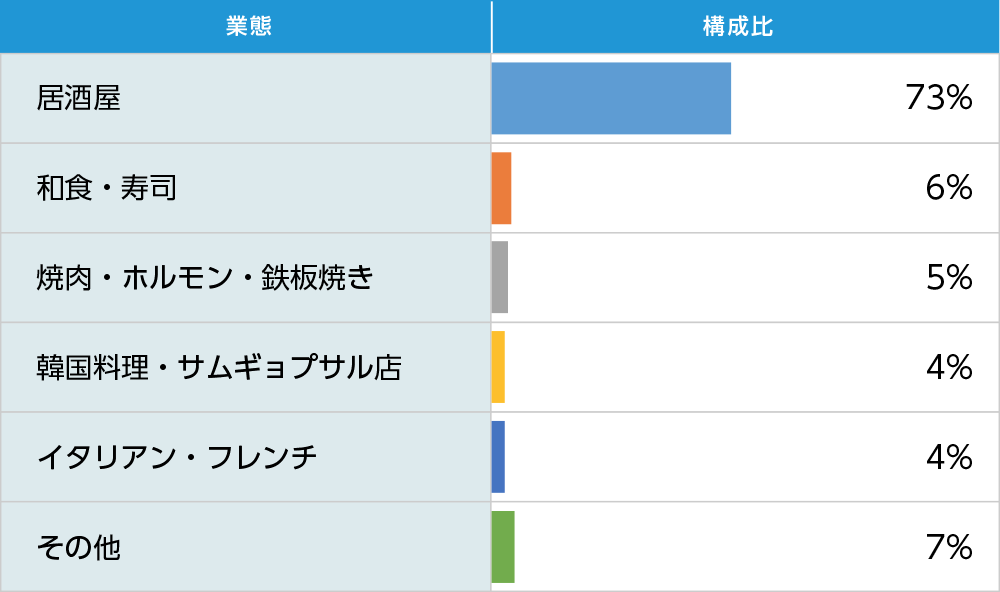Click the gray 焼肉・ホルモン bar
Screen dimensions: 1000x592
pos(500,277)
